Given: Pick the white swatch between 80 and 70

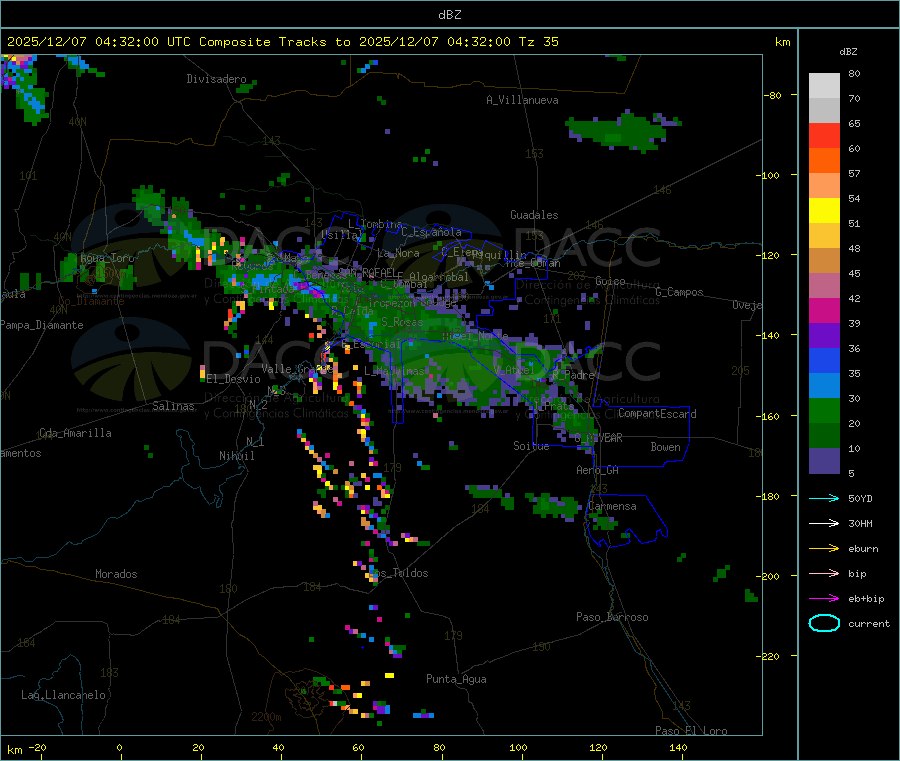Looking at the screenshot, I should tap(824, 86).
